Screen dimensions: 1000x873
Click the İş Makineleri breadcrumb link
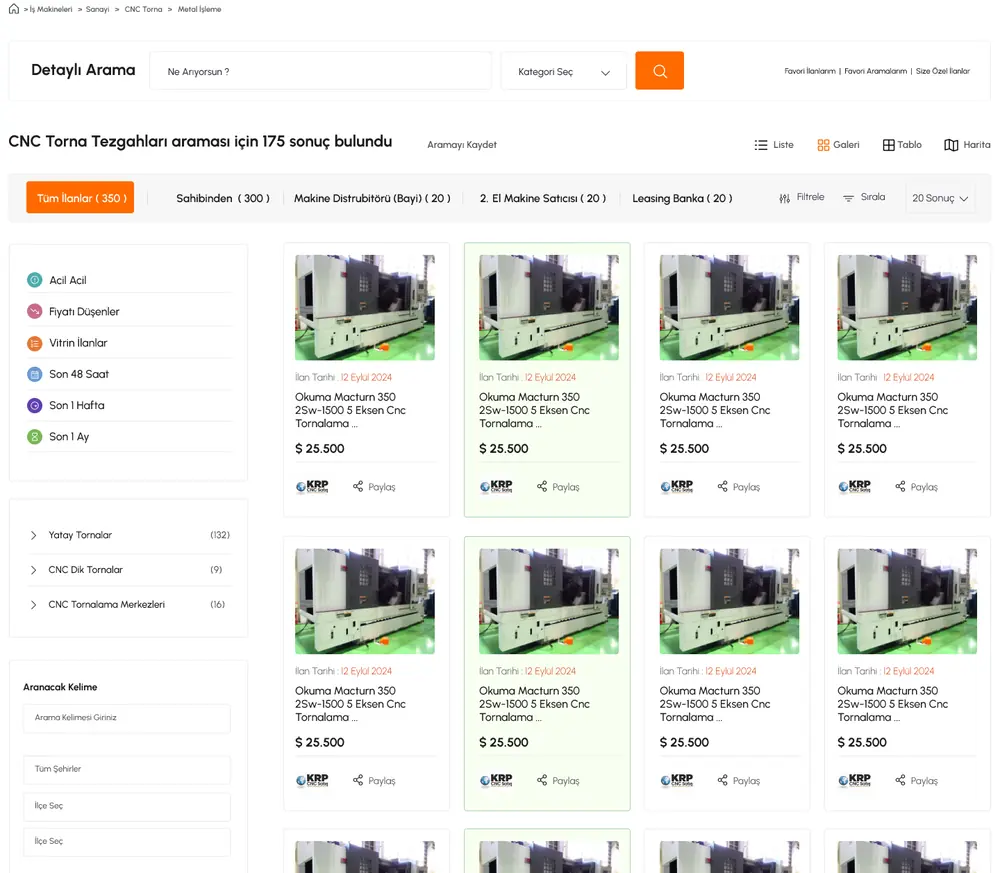(50, 10)
